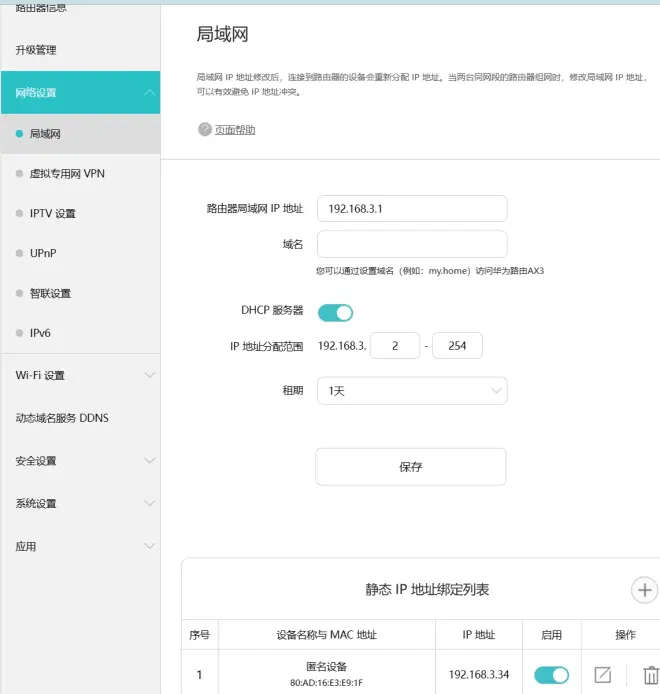Click the 设备名称与 MAC 地址 column header
The width and height of the screenshot is (660, 694).
tap(327, 635)
